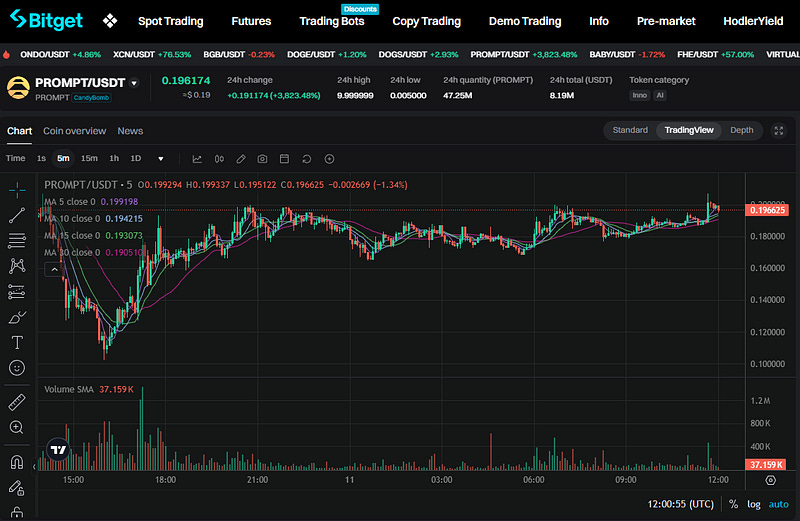Open the Info menu

(x=599, y=21)
